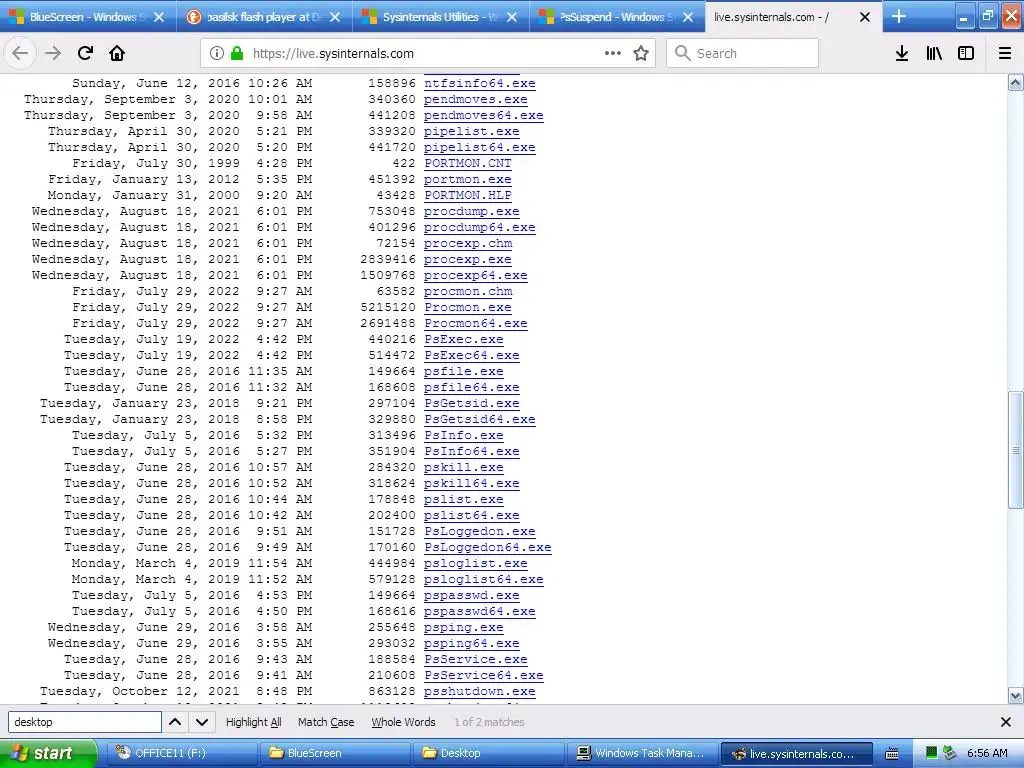The width and height of the screenshot is (1024, 768).
Task: Open a new tab with plus
Action: tap(899, 16)
